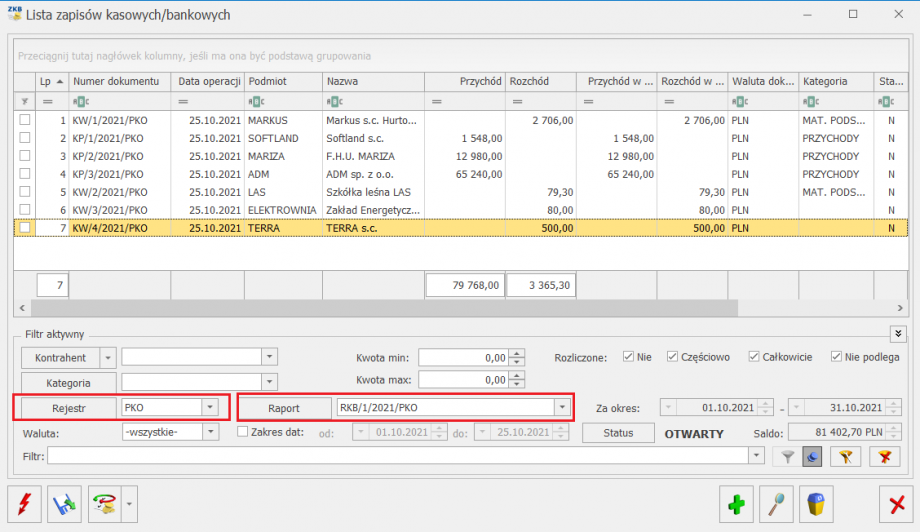
Task: Close window with the red X button
Action: (897, 503)
